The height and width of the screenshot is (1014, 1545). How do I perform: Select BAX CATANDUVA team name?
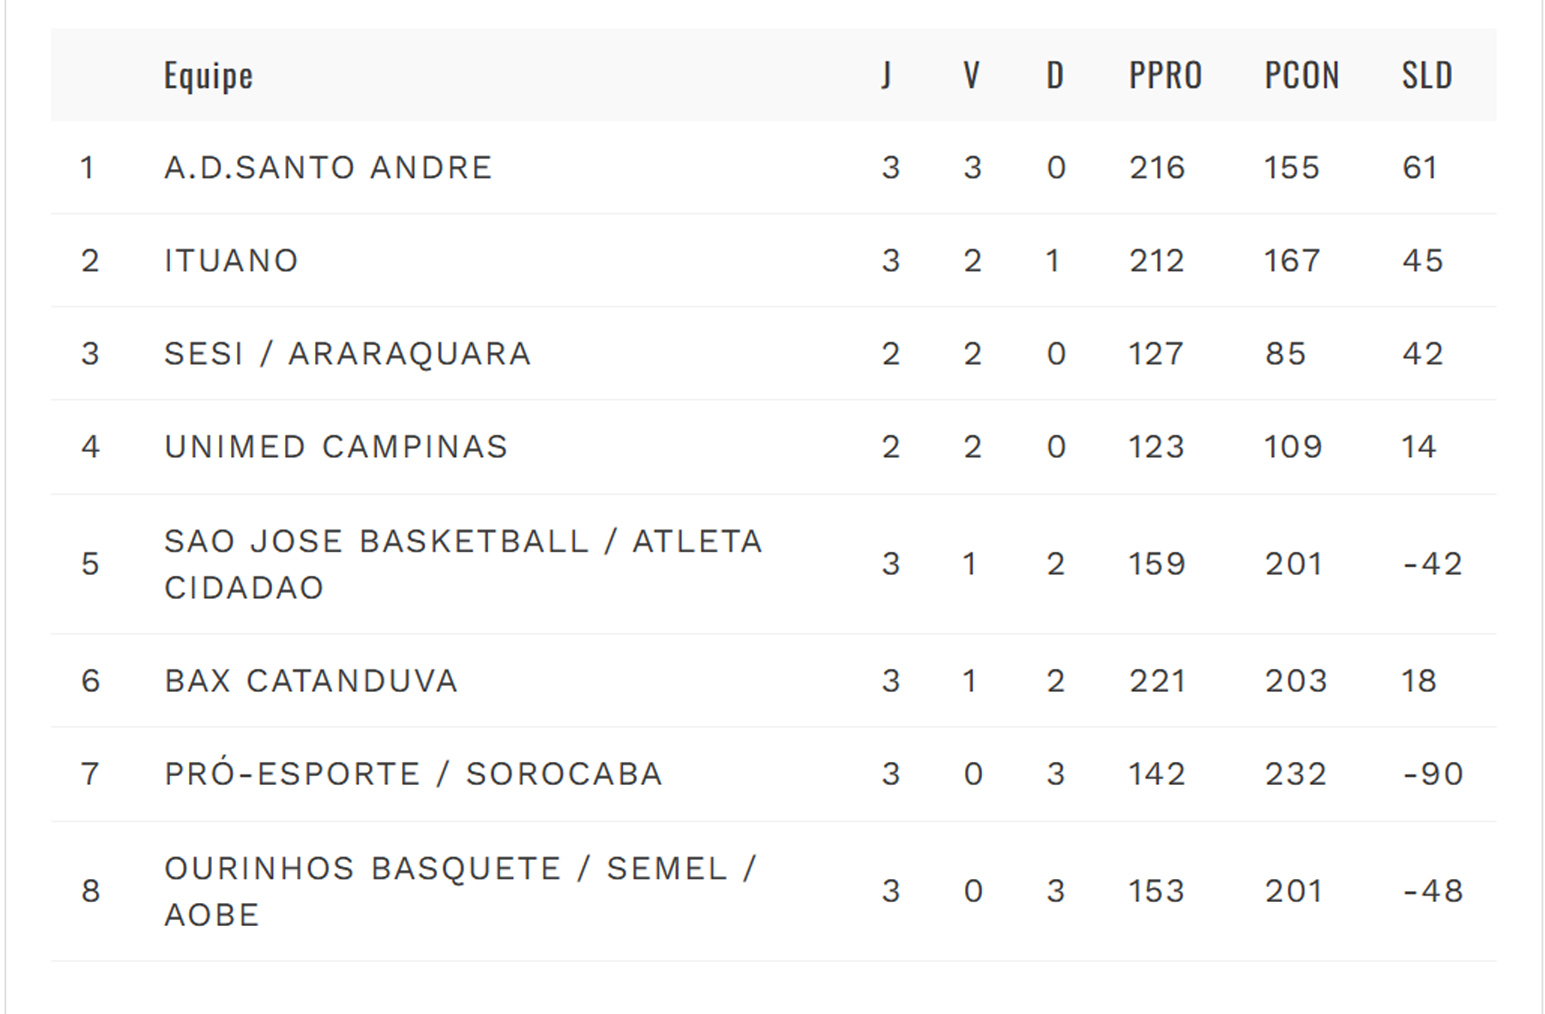coord(311,680)
